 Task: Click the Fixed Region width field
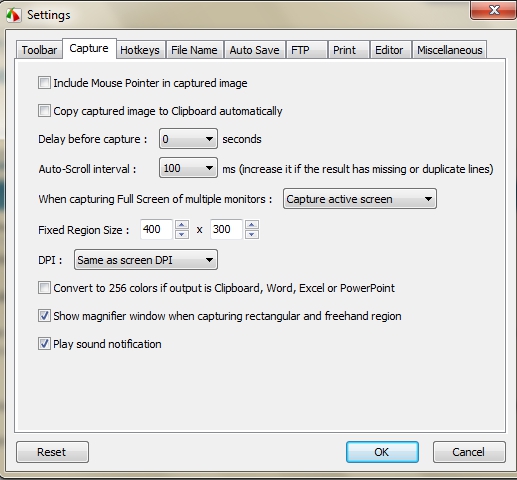[x=156, y=229]
